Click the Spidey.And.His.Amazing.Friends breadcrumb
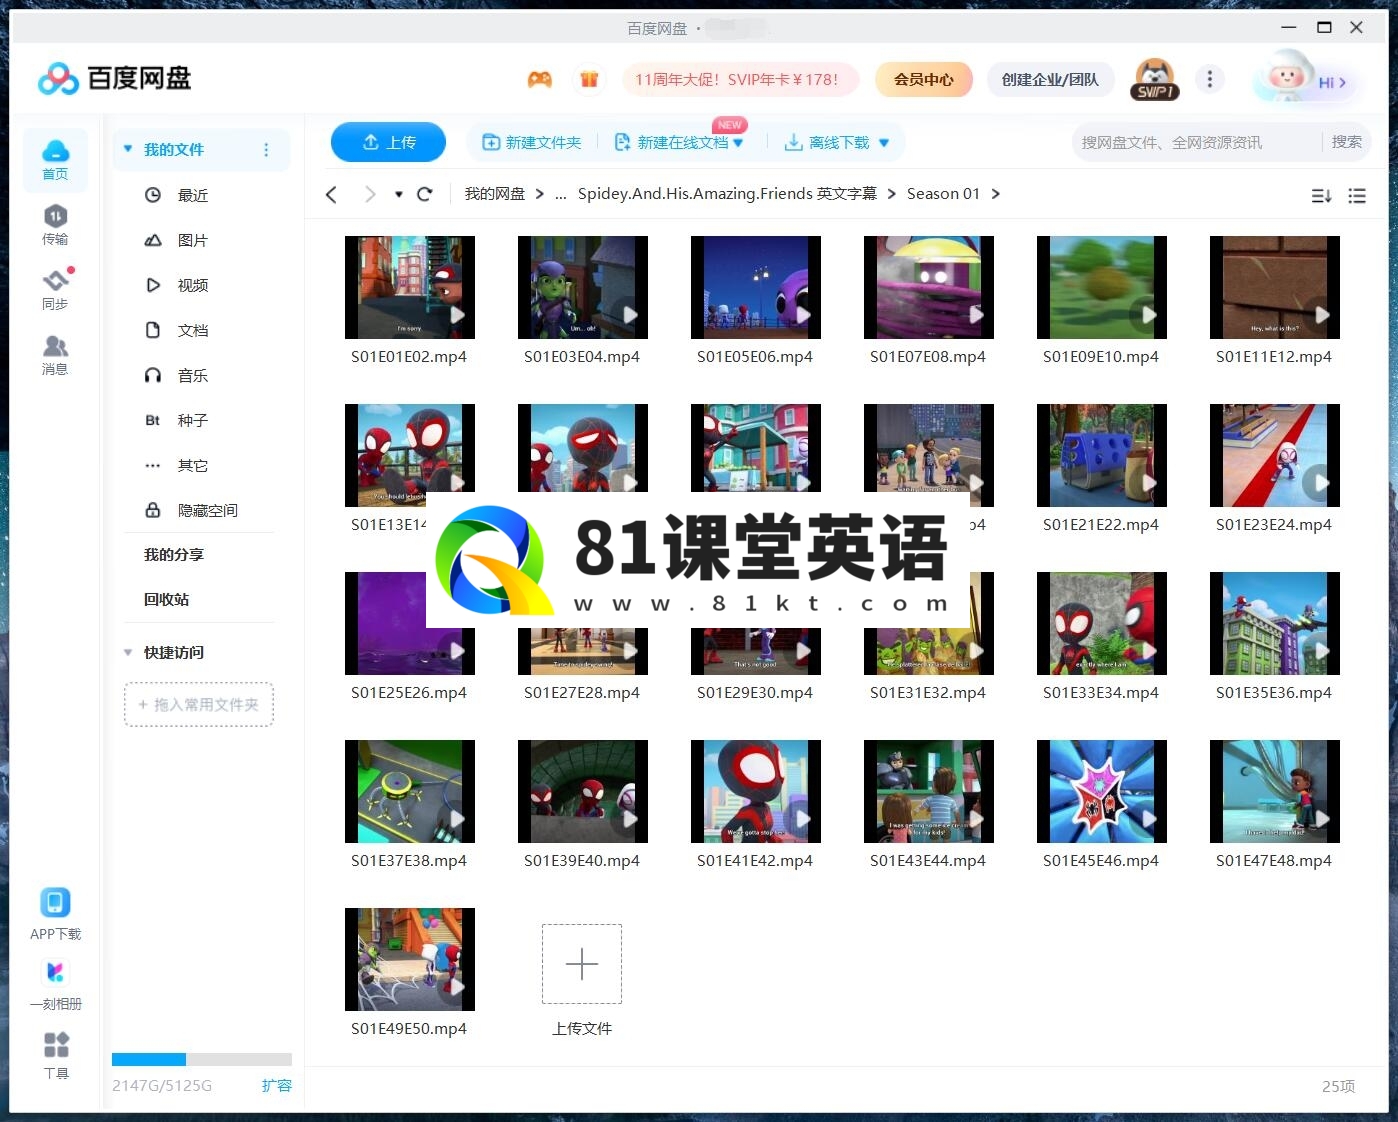This screenshot has width=1398, height=1122. pos(727,194)
